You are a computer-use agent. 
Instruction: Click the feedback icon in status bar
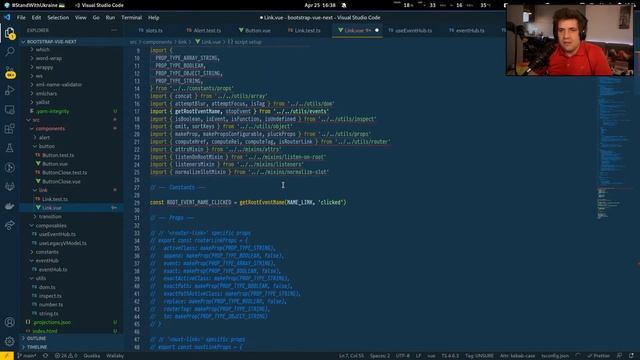619,356
